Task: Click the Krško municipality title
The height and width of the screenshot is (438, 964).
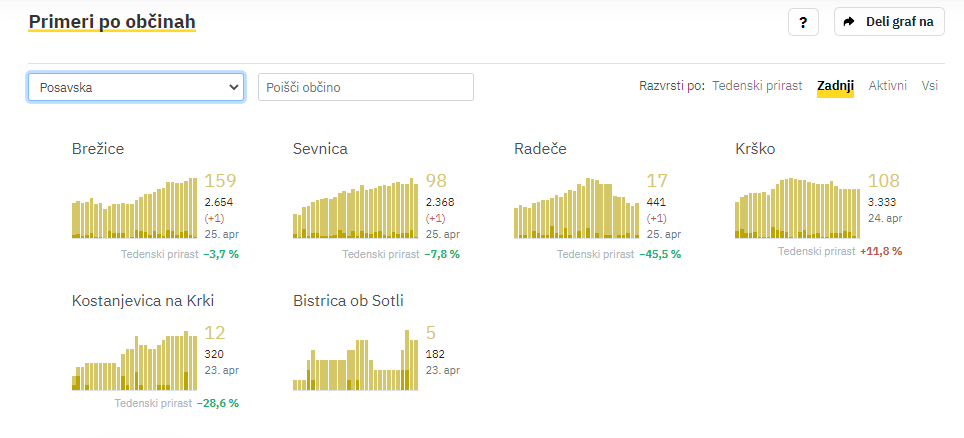Action: coord(755,149)
